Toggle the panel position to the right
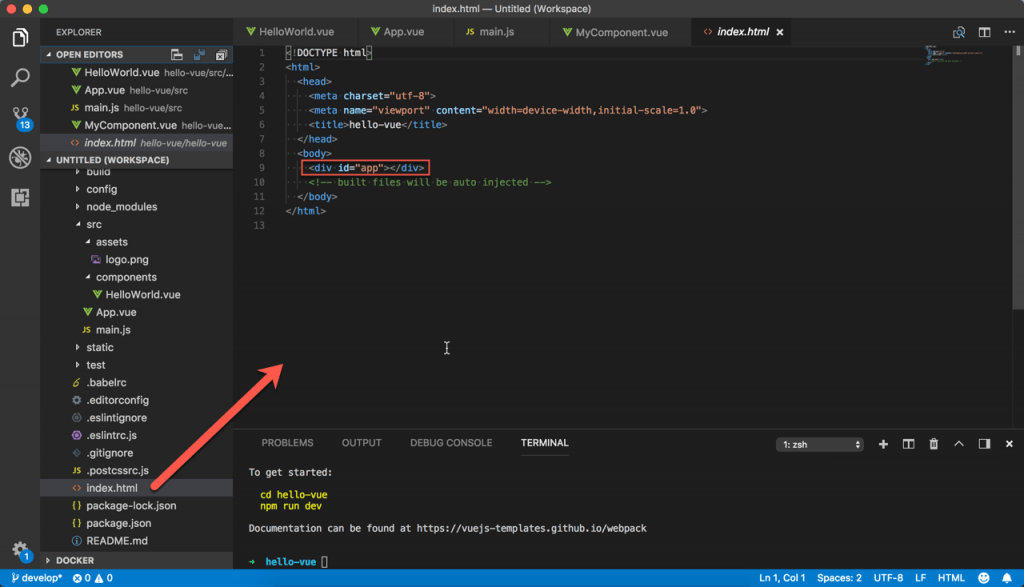This screenshot has width=1024, height=587. point(984,444)
